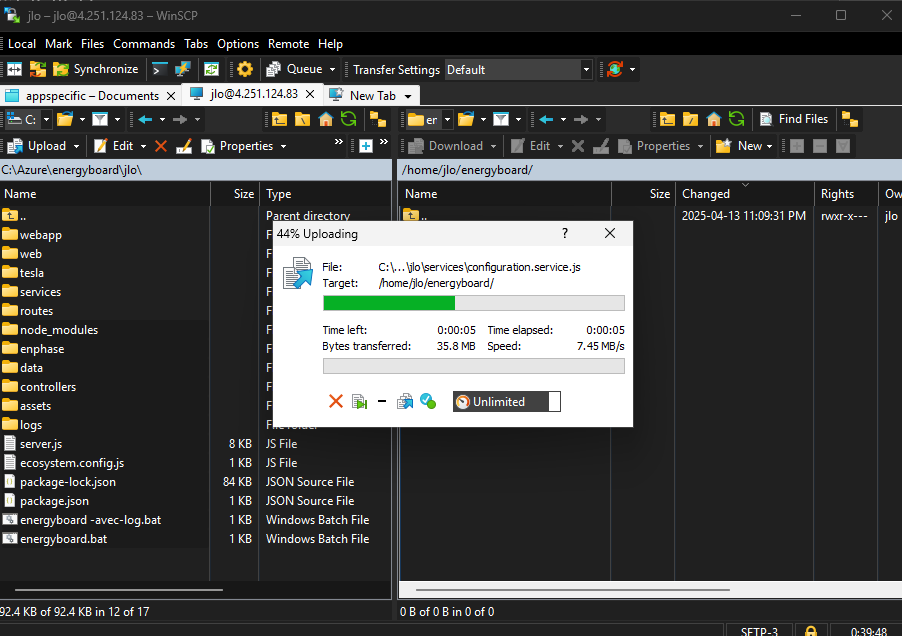902x636 pixels.
Task: Click the local Properties button
Action: coord(237,146)
